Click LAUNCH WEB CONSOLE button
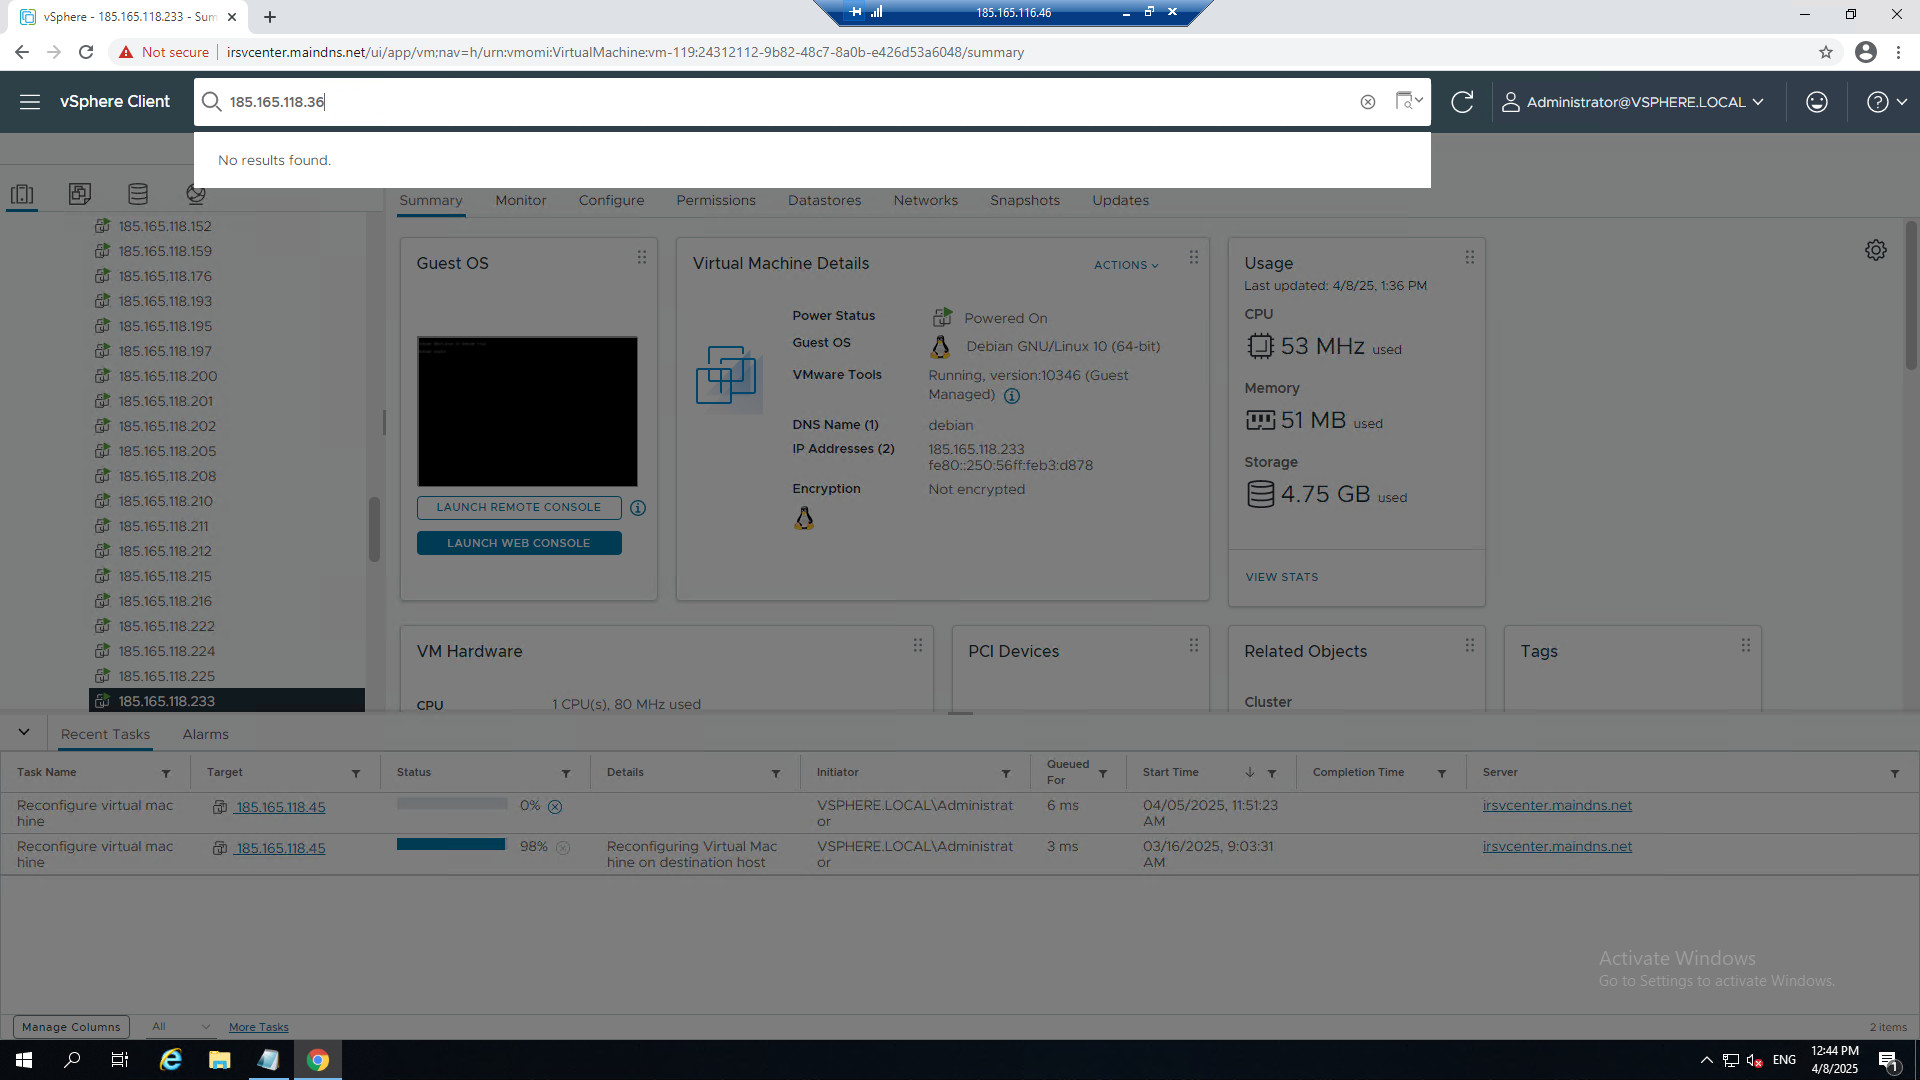This screenshot has height=1080, width=1920. 518,543
